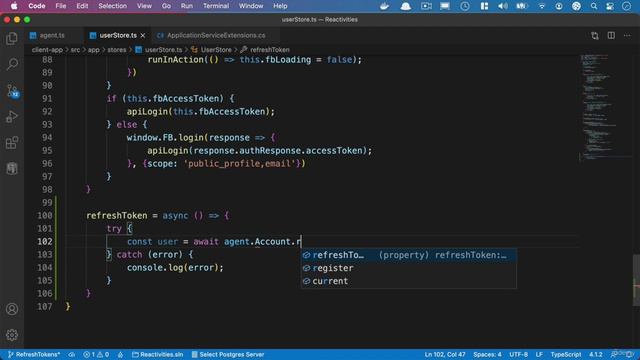Screen dimensions: 640x360
Task: Click the editor vertical scrollbar thumb
Action: pyautogui.click(x=636, y=280)
